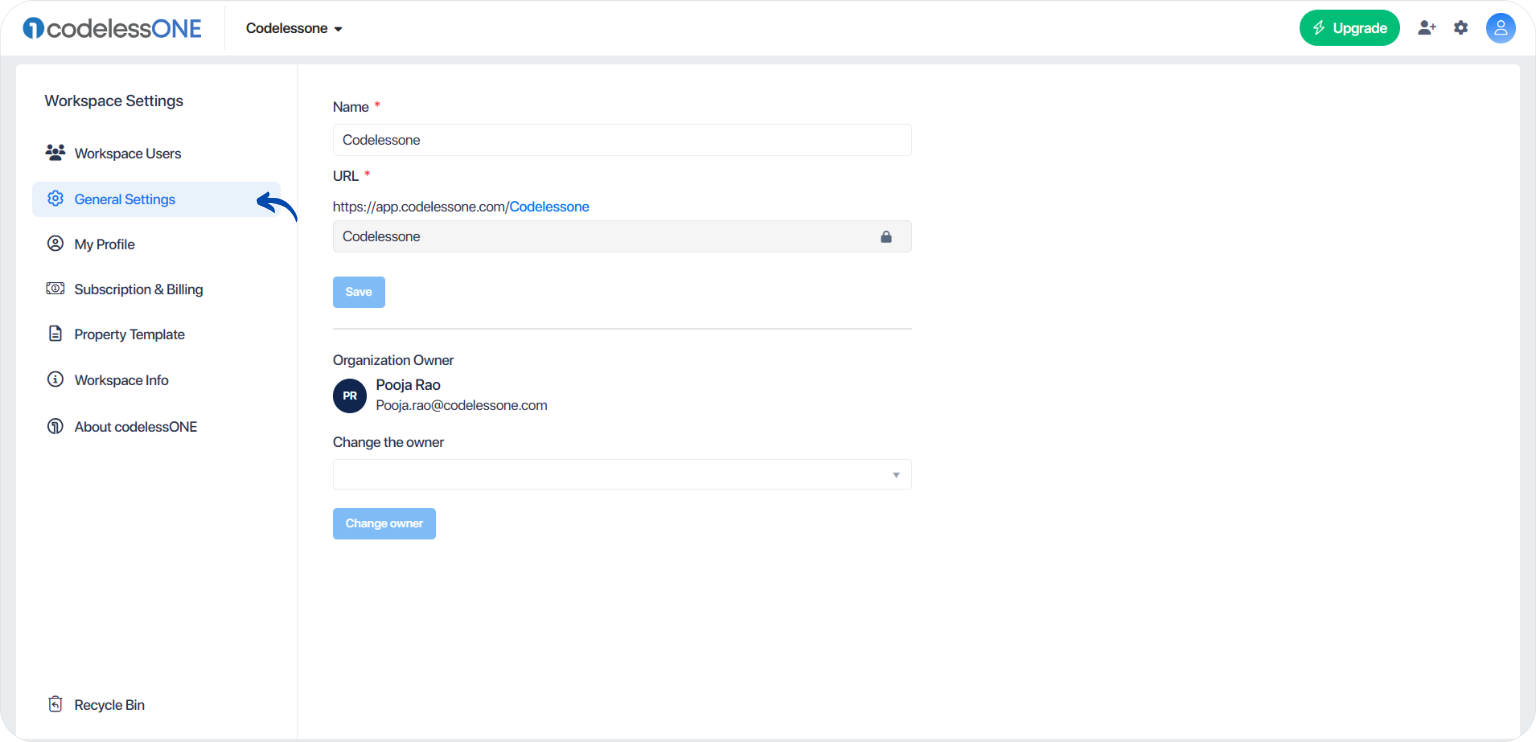Image resolution: width=1536 pixels, height=742 pixels.
Task: Click the locked URL field containing Codelessone
Action: click(x=622, y=236)
